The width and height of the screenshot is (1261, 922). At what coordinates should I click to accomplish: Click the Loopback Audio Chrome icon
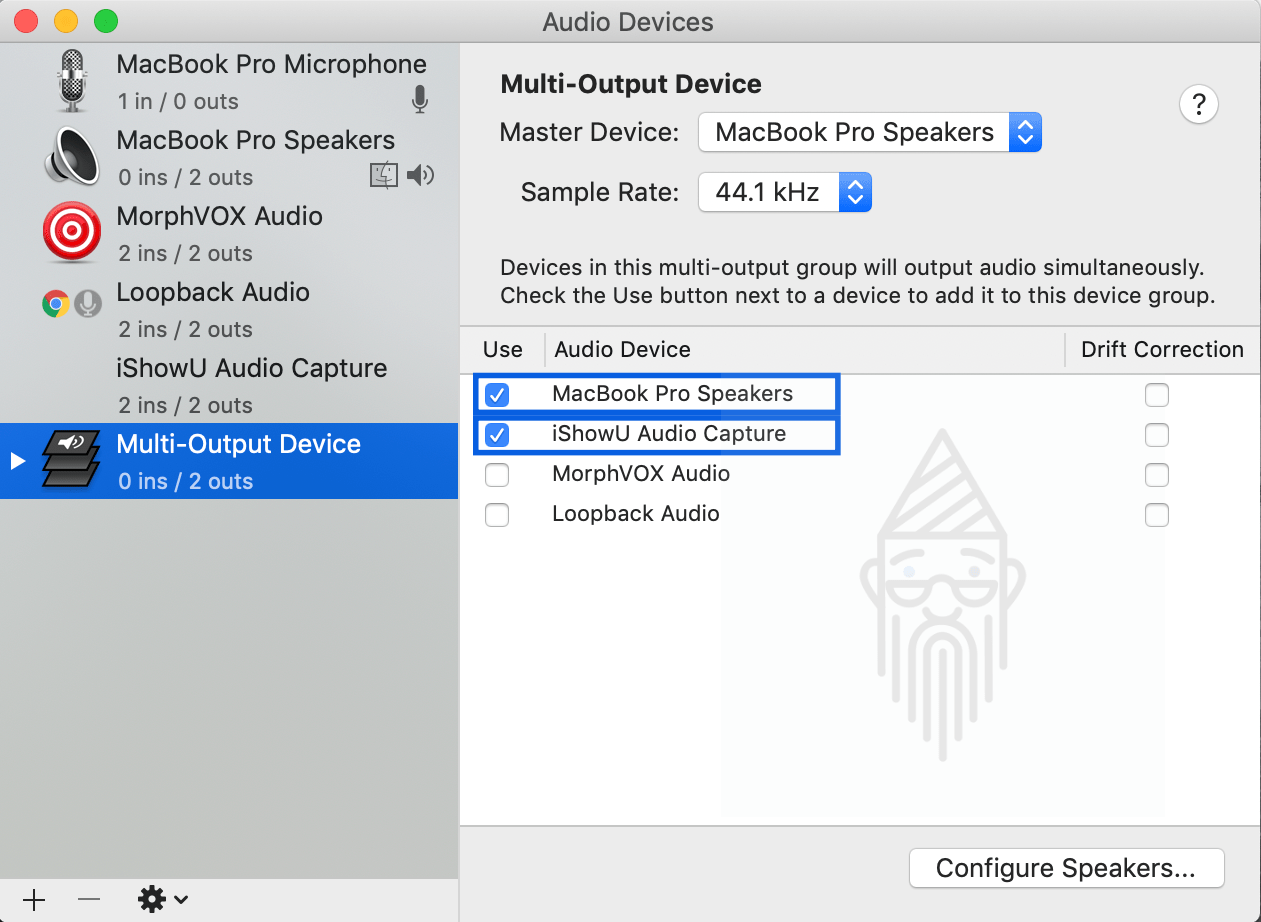pos(55,304)
